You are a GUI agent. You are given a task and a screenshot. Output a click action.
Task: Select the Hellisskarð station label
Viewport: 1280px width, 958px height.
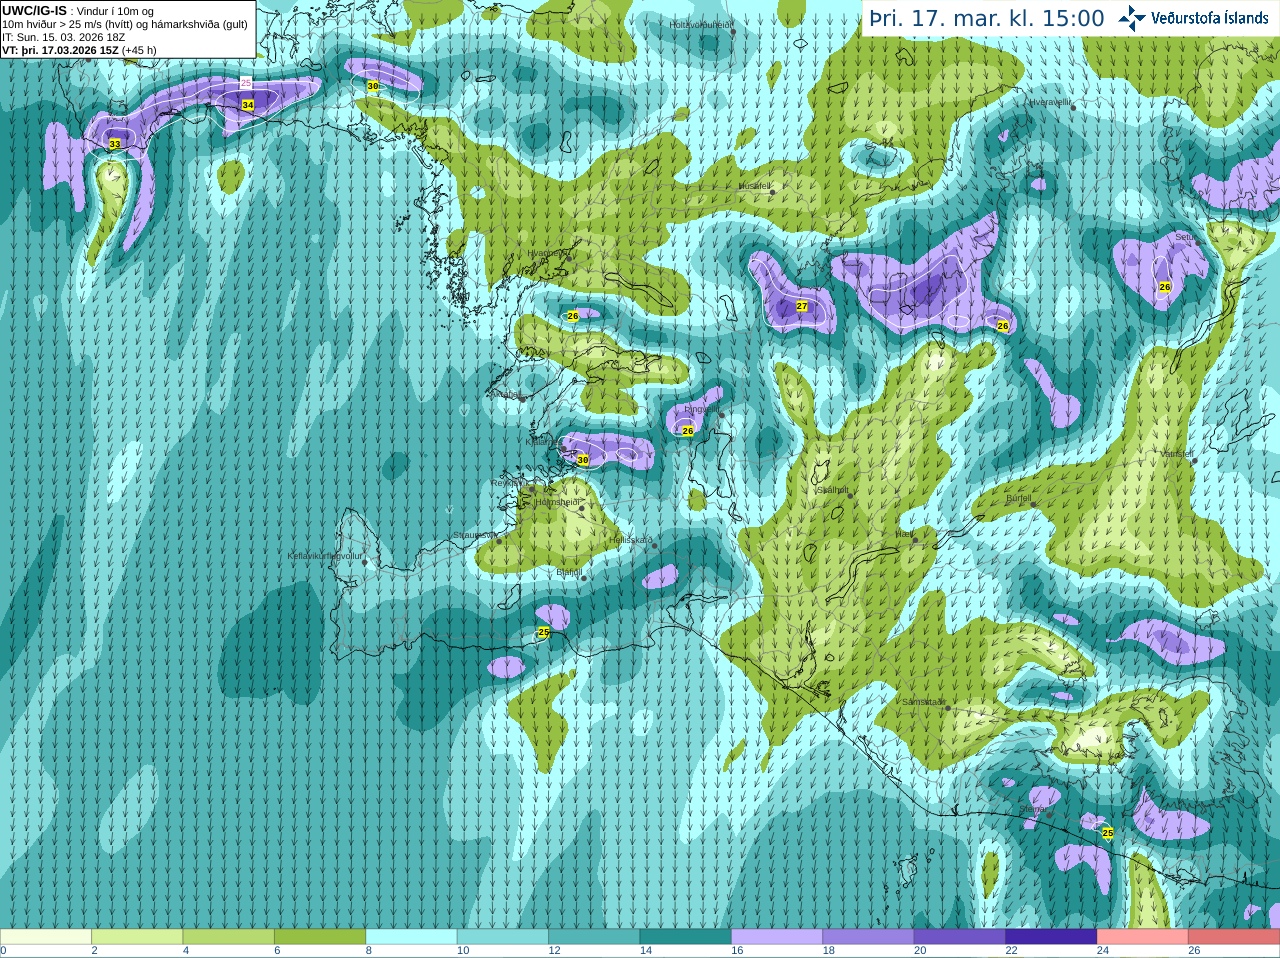tap(631, 540)
